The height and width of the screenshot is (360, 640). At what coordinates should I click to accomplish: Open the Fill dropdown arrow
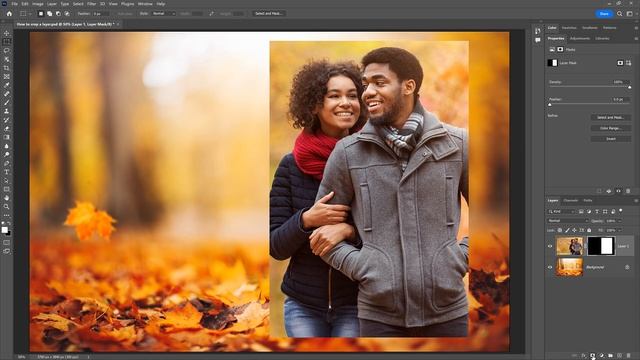click(x=620, y=230)
